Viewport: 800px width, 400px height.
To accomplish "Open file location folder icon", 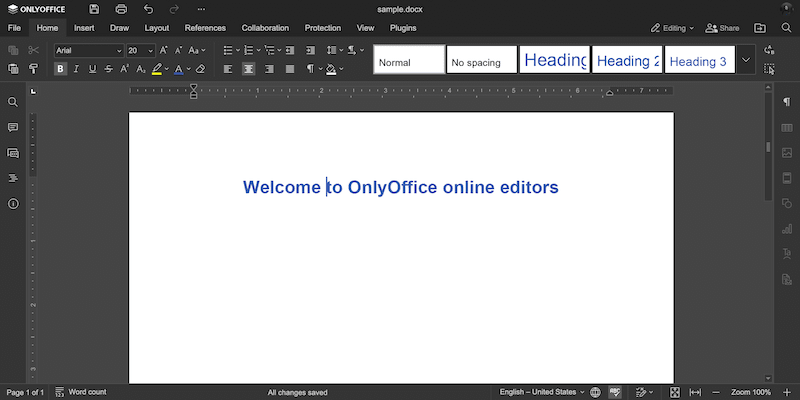I will pyautogui.click(x=760, y=28).
